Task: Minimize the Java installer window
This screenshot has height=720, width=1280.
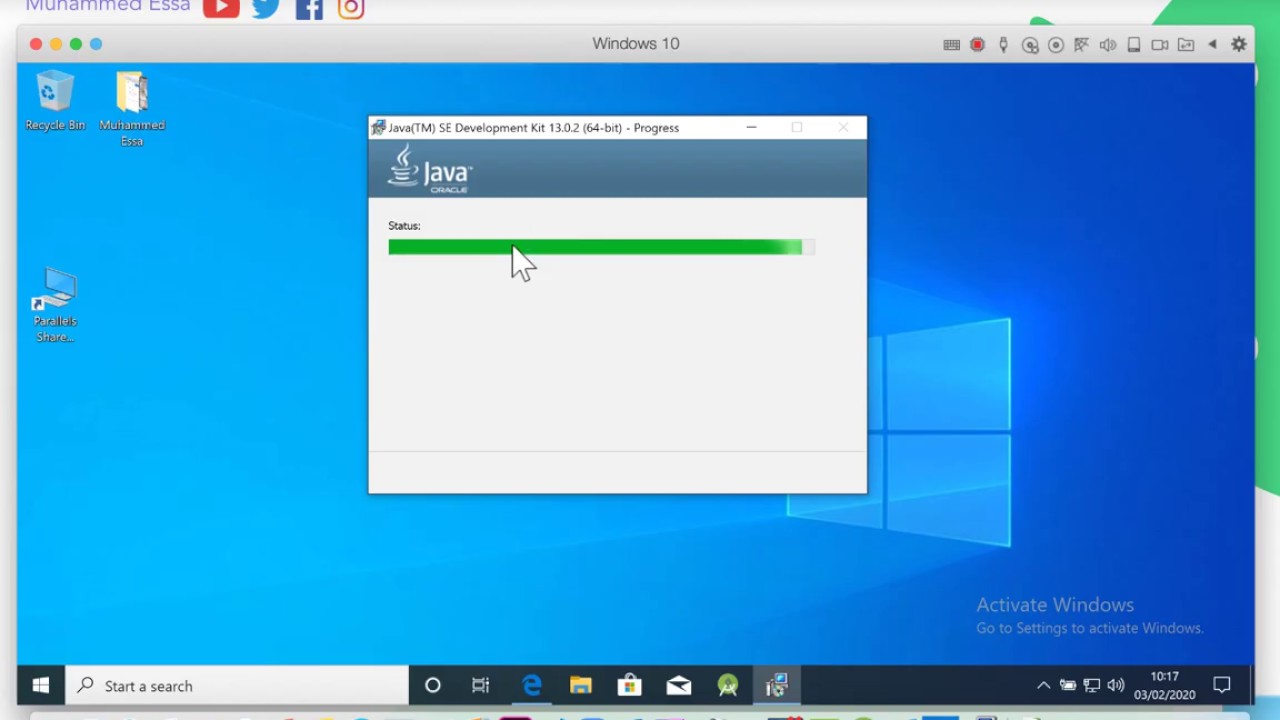Action: pos(751,127)
